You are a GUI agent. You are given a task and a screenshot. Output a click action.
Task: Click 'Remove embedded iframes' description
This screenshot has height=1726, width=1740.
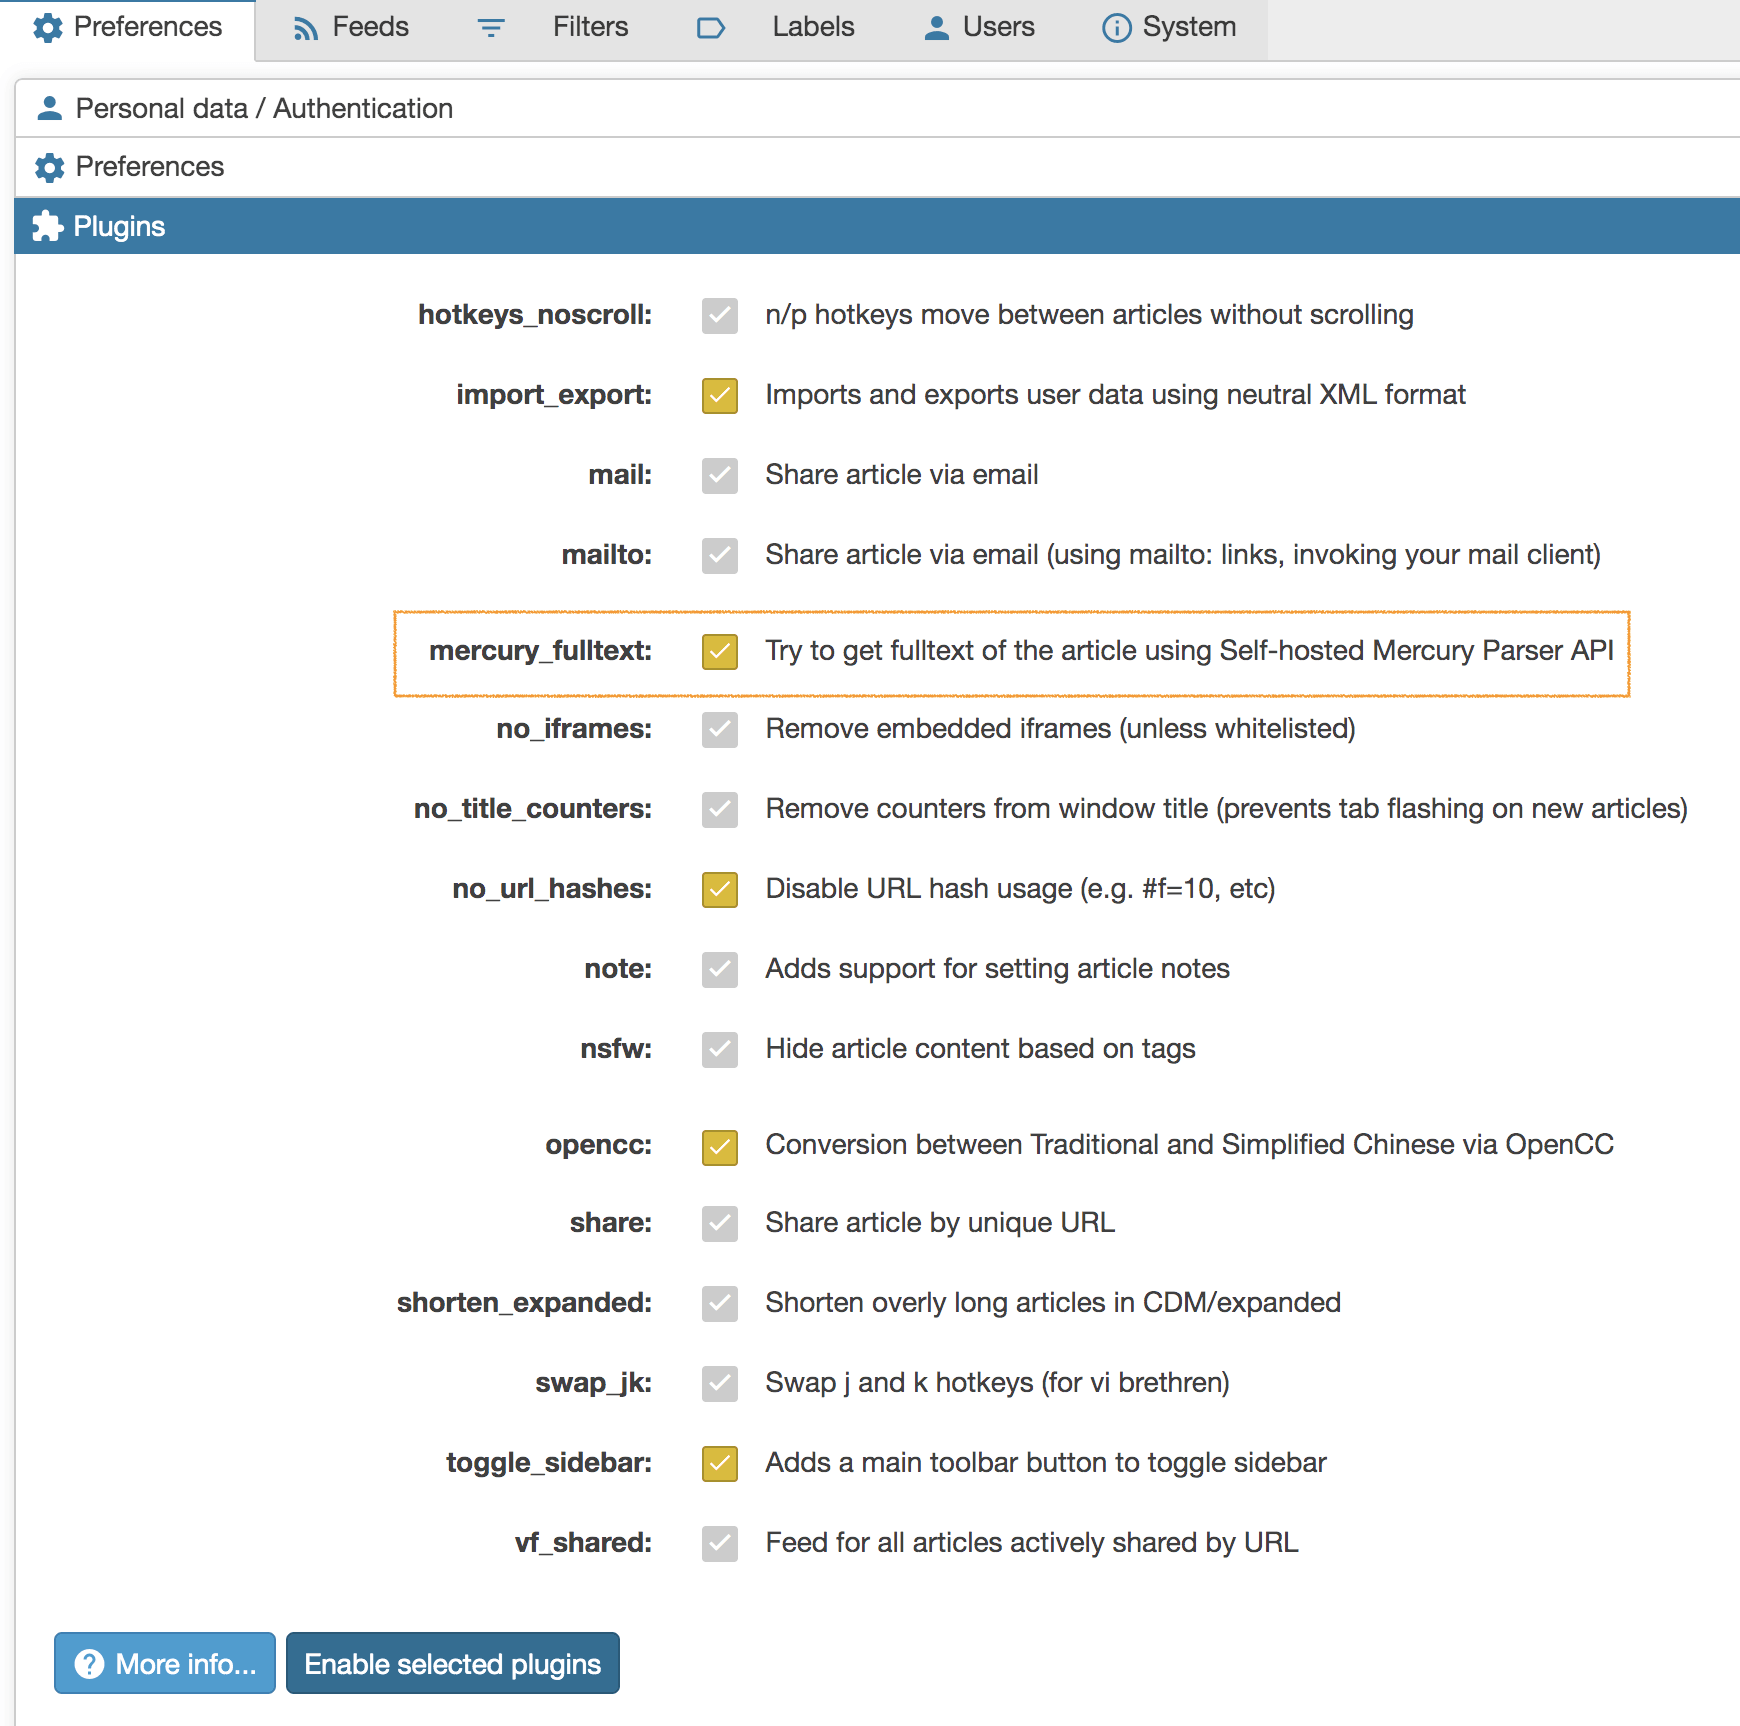[x=1061, y=729]
